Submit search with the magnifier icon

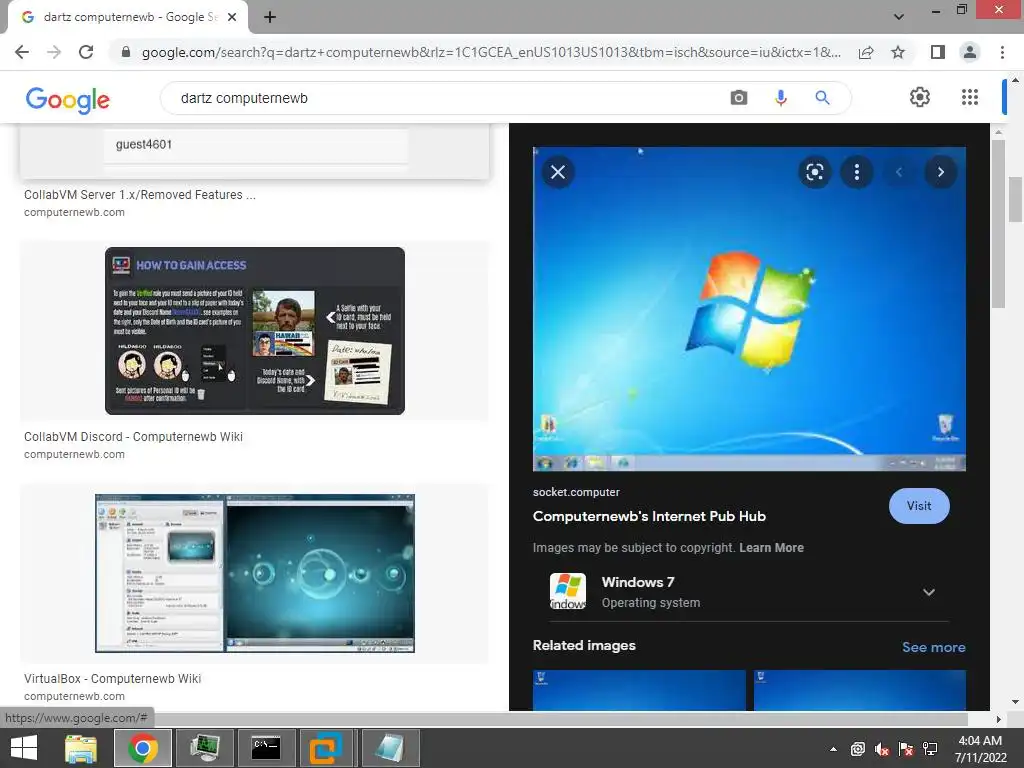[x=822, y=98]
